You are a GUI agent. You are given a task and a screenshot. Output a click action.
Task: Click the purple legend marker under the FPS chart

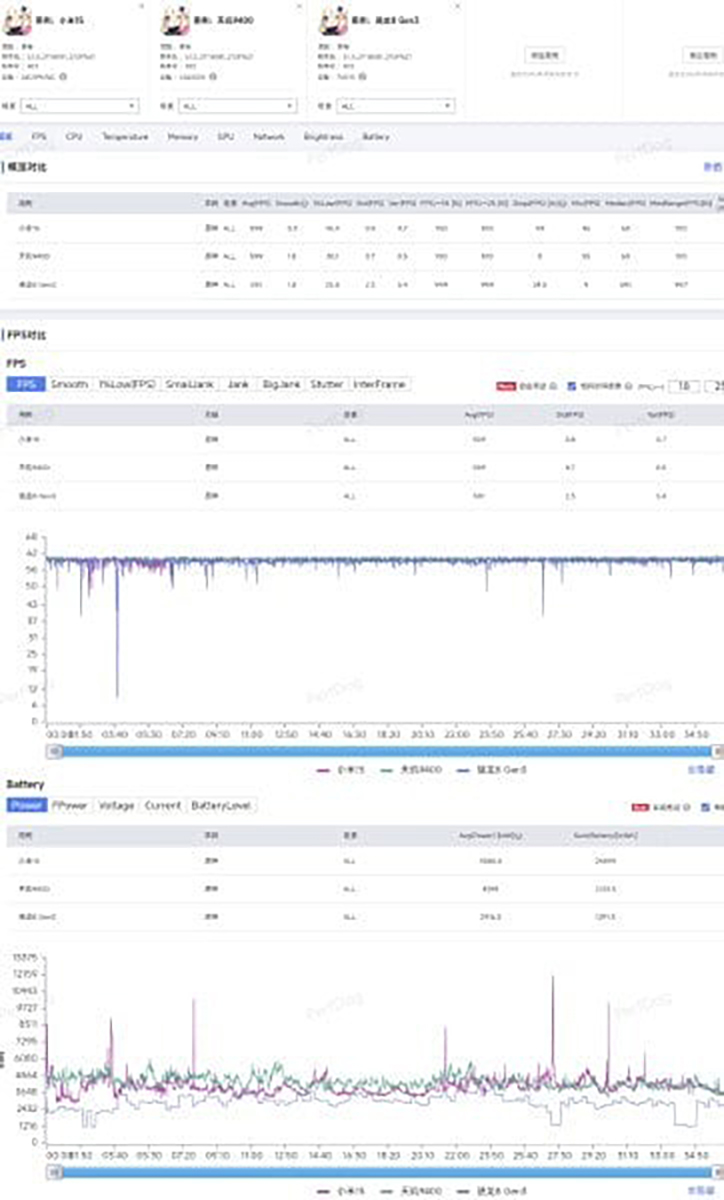point(323,770)
